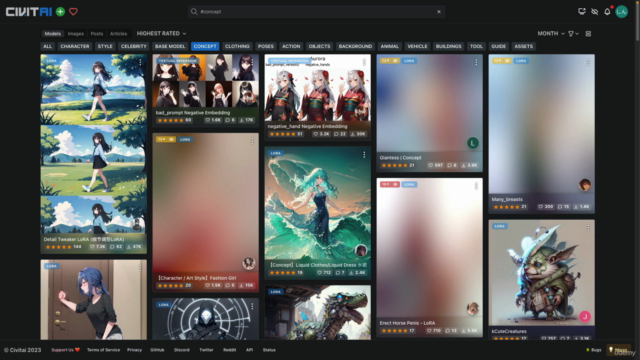Open bad_prompt Negative Embedding title

pos(193,113)
